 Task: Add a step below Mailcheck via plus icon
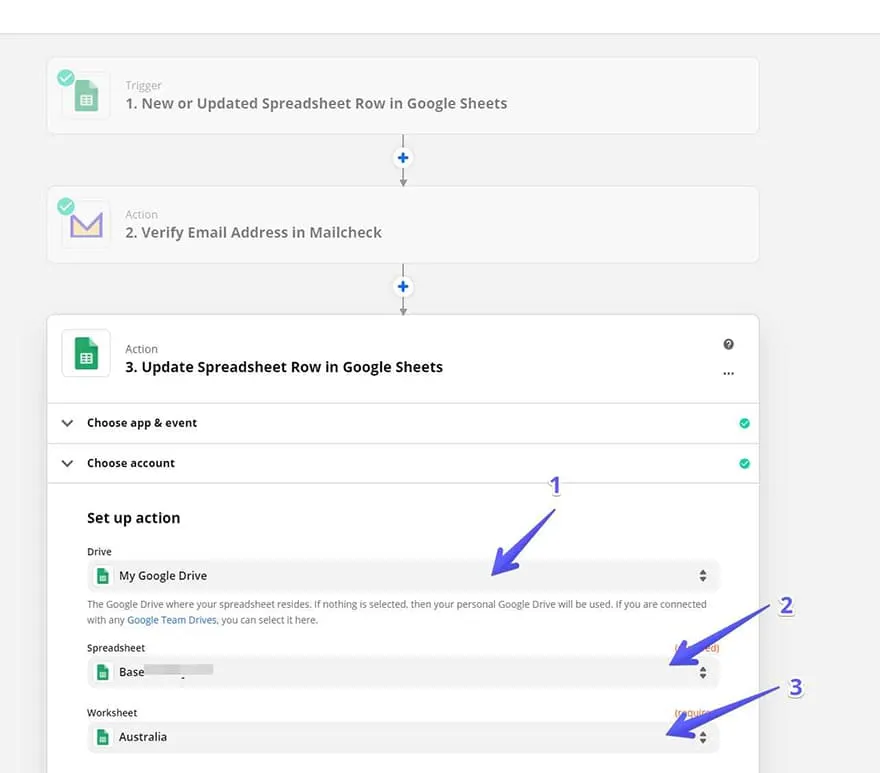click(403, 287)
